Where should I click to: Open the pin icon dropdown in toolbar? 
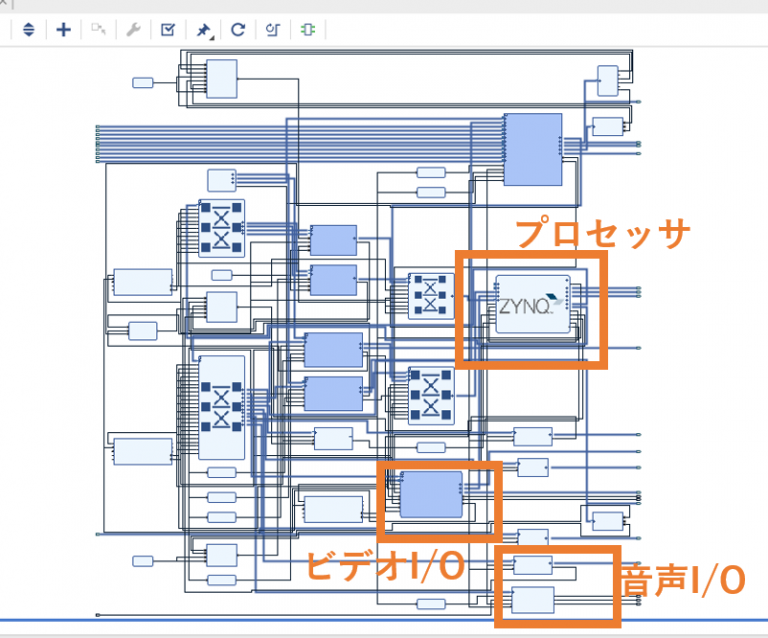coord(204,30)
